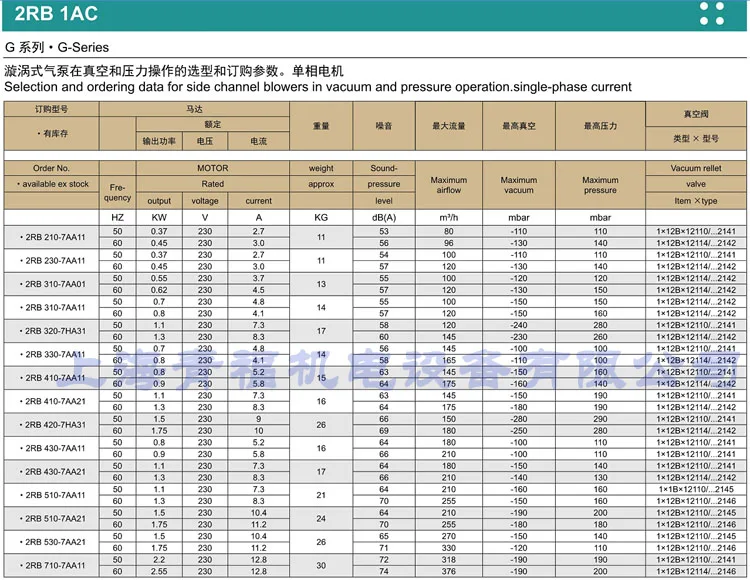Viewport: 750px width, 580px height.
Task: Click the Chinese header "噪音"
Action: click(384, 126)
